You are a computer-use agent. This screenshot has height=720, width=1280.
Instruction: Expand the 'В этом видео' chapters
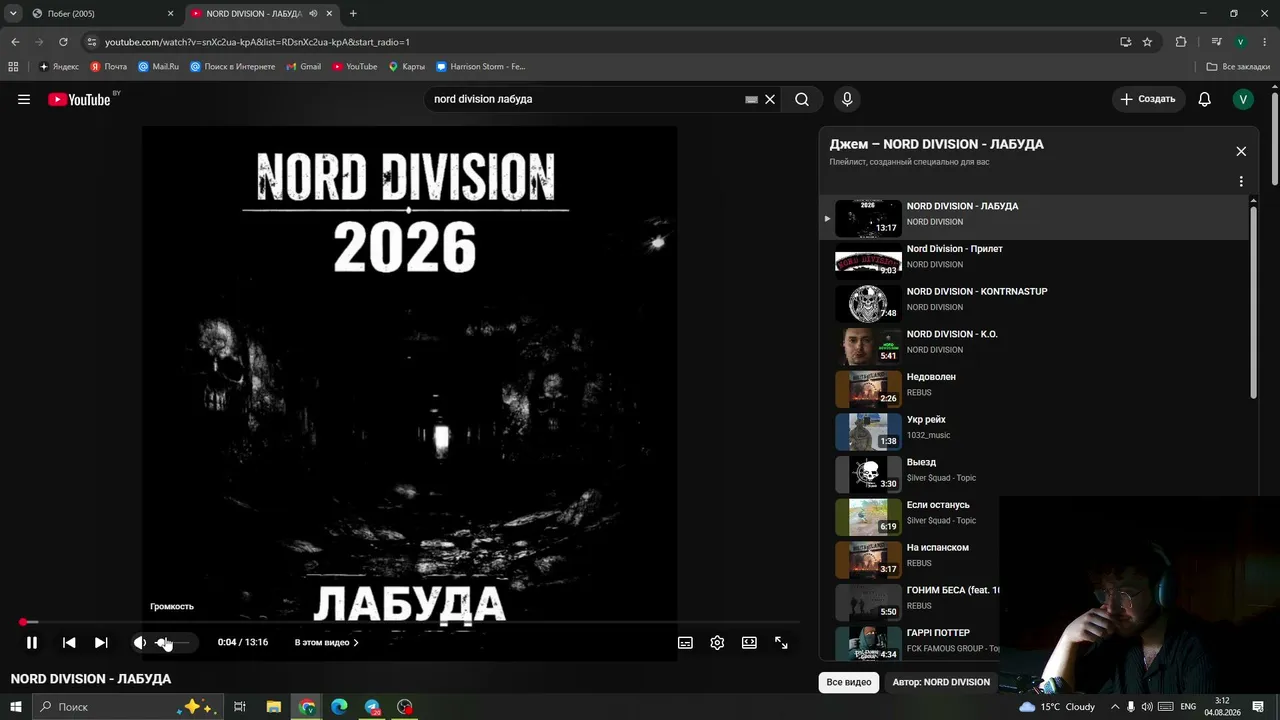click(x=327, y=643)
